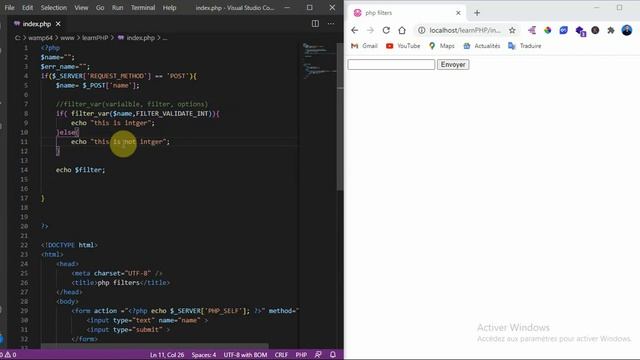Open the Maps bookmark
The width and height of the screenshot is (640, 360).
click(x=442, y=46)
